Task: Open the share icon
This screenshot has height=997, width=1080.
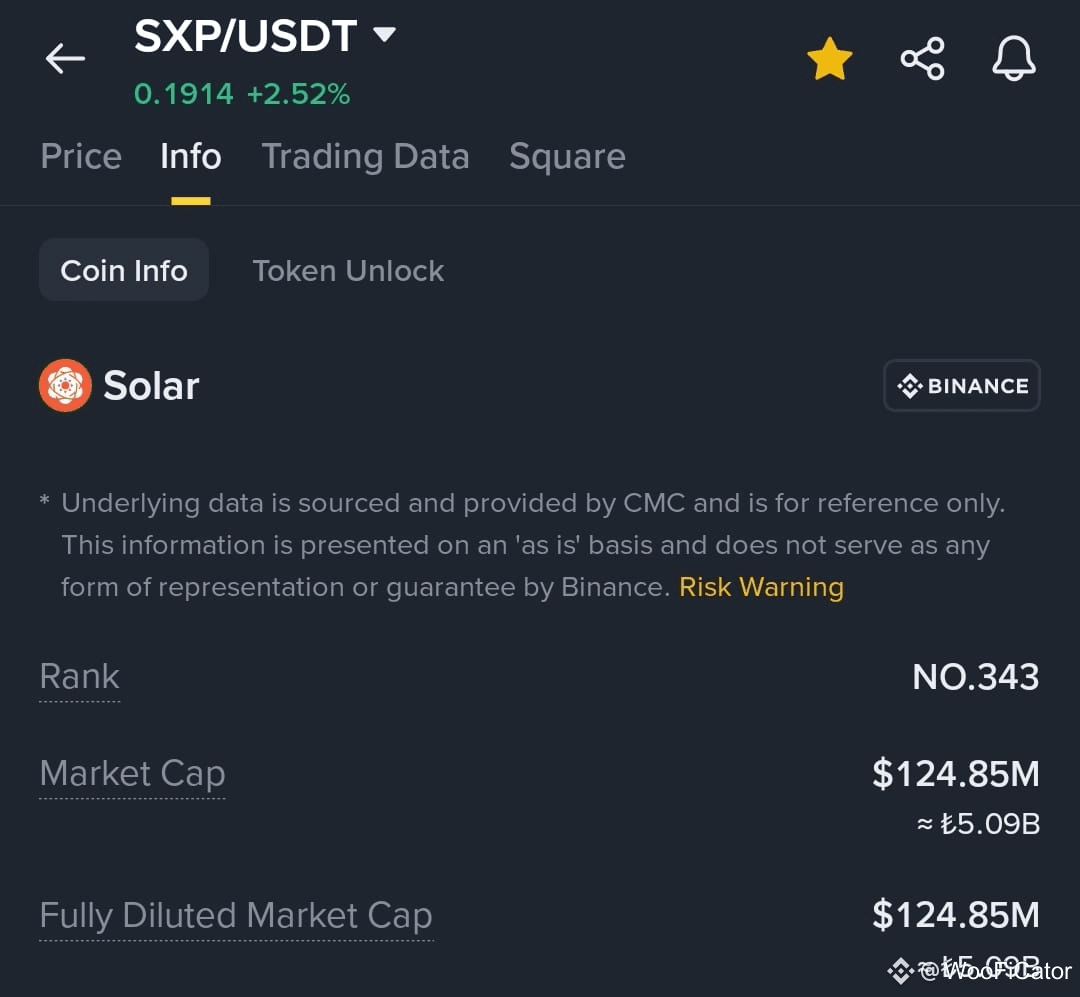Action: [922, 59]
